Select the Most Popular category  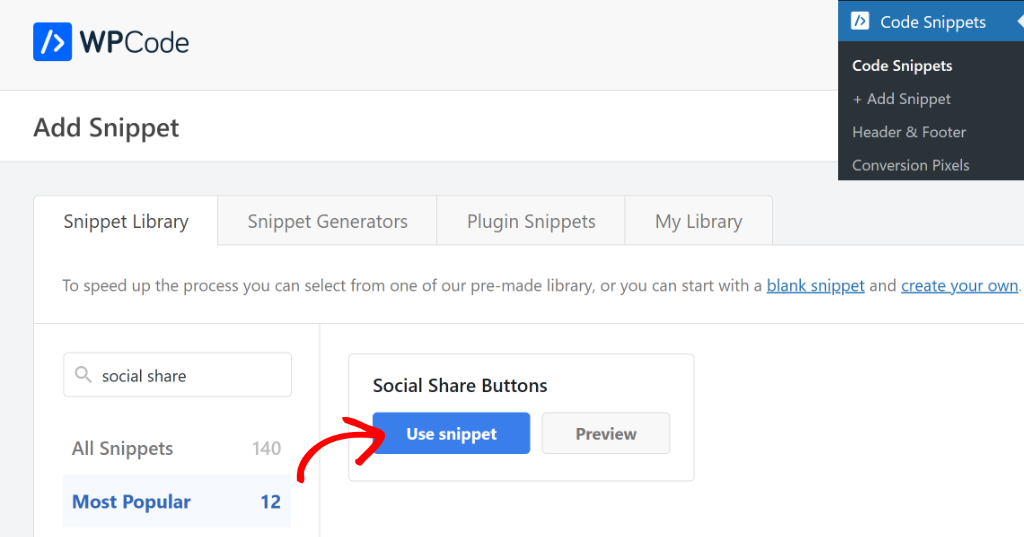click(x=176, y=502)
